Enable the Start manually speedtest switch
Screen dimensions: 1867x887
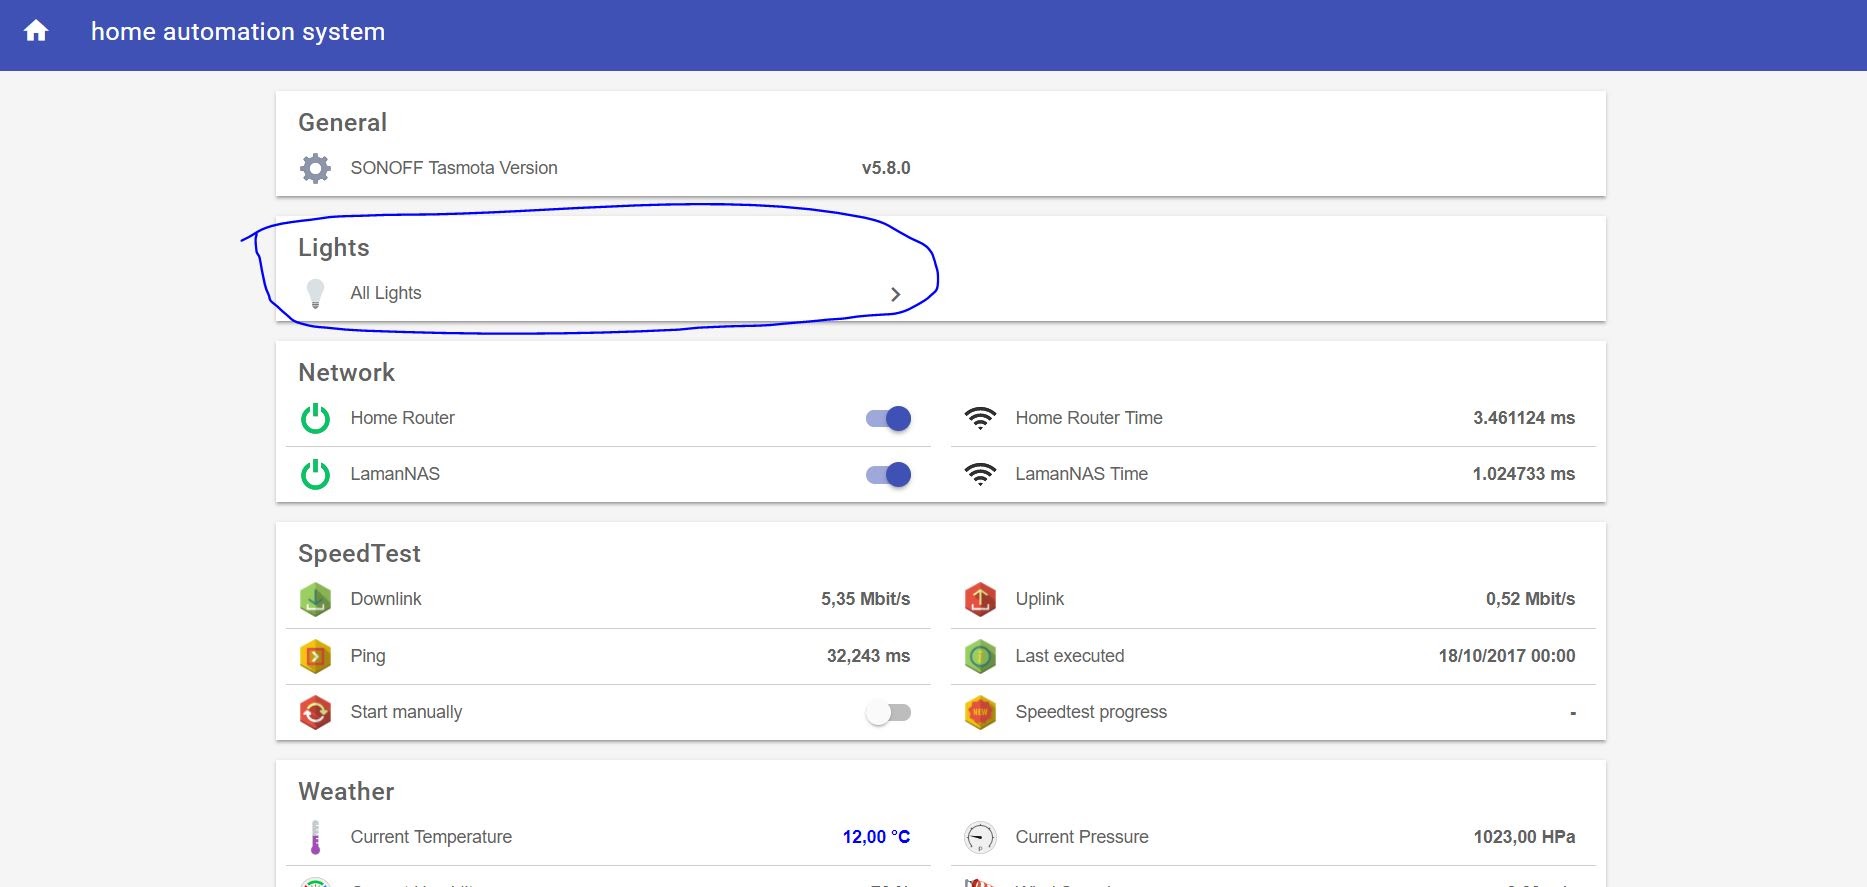pos(888,712)
